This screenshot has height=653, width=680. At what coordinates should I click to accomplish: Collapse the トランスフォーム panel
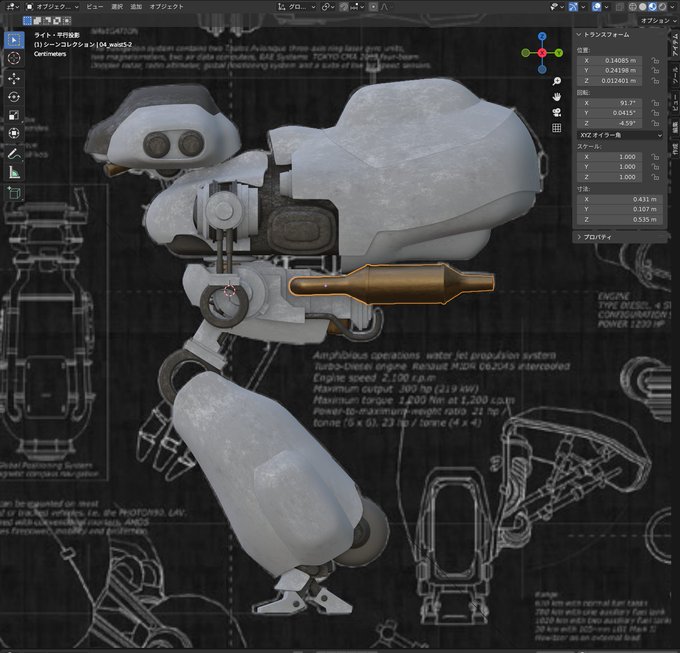pos(602,35)
